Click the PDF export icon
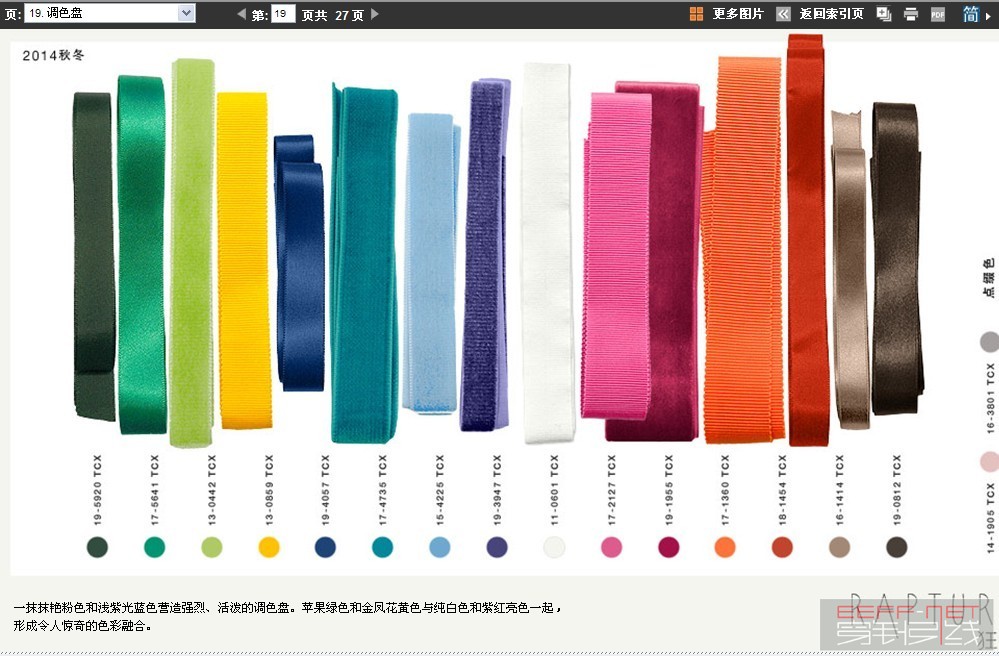 point(936,14)
